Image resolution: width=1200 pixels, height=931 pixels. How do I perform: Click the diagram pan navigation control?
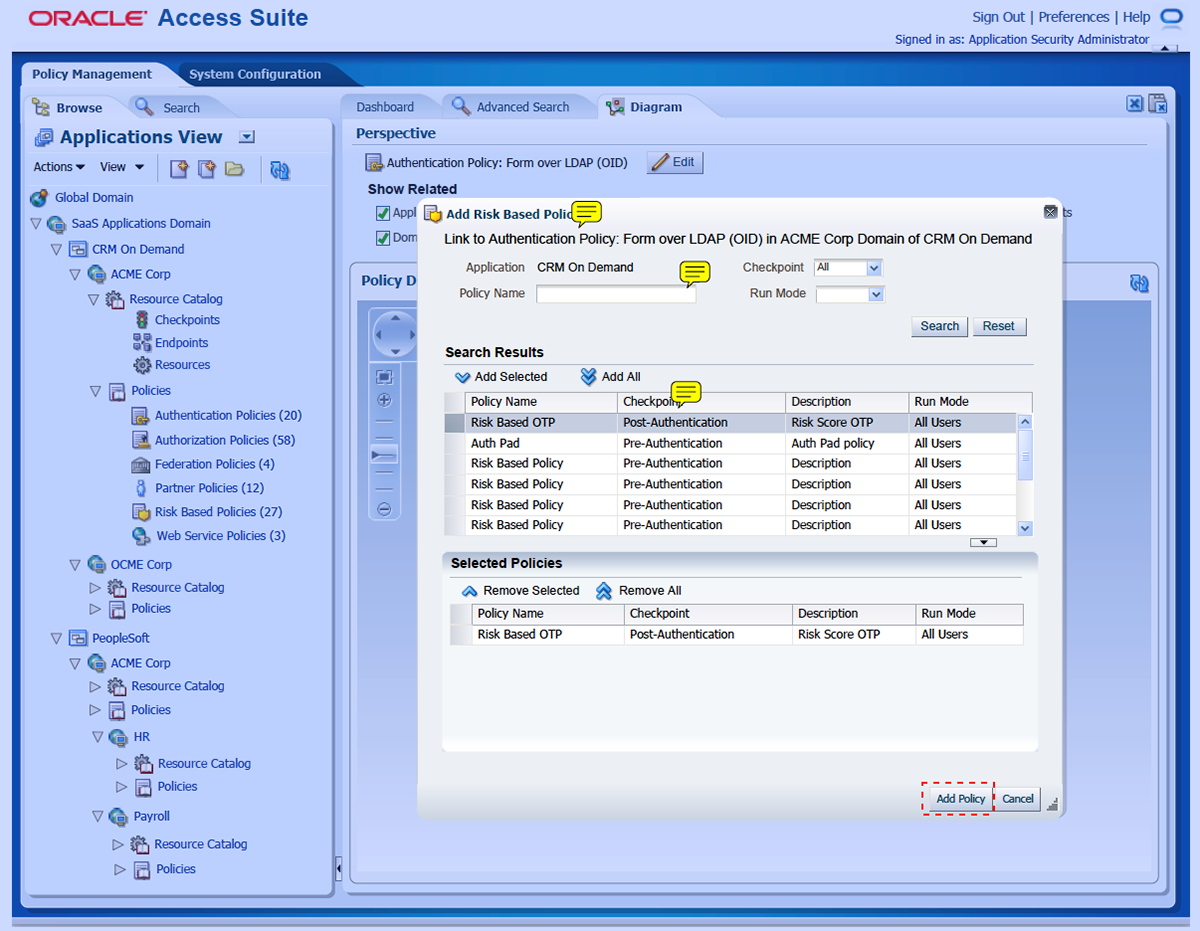(x=395, y=334)
